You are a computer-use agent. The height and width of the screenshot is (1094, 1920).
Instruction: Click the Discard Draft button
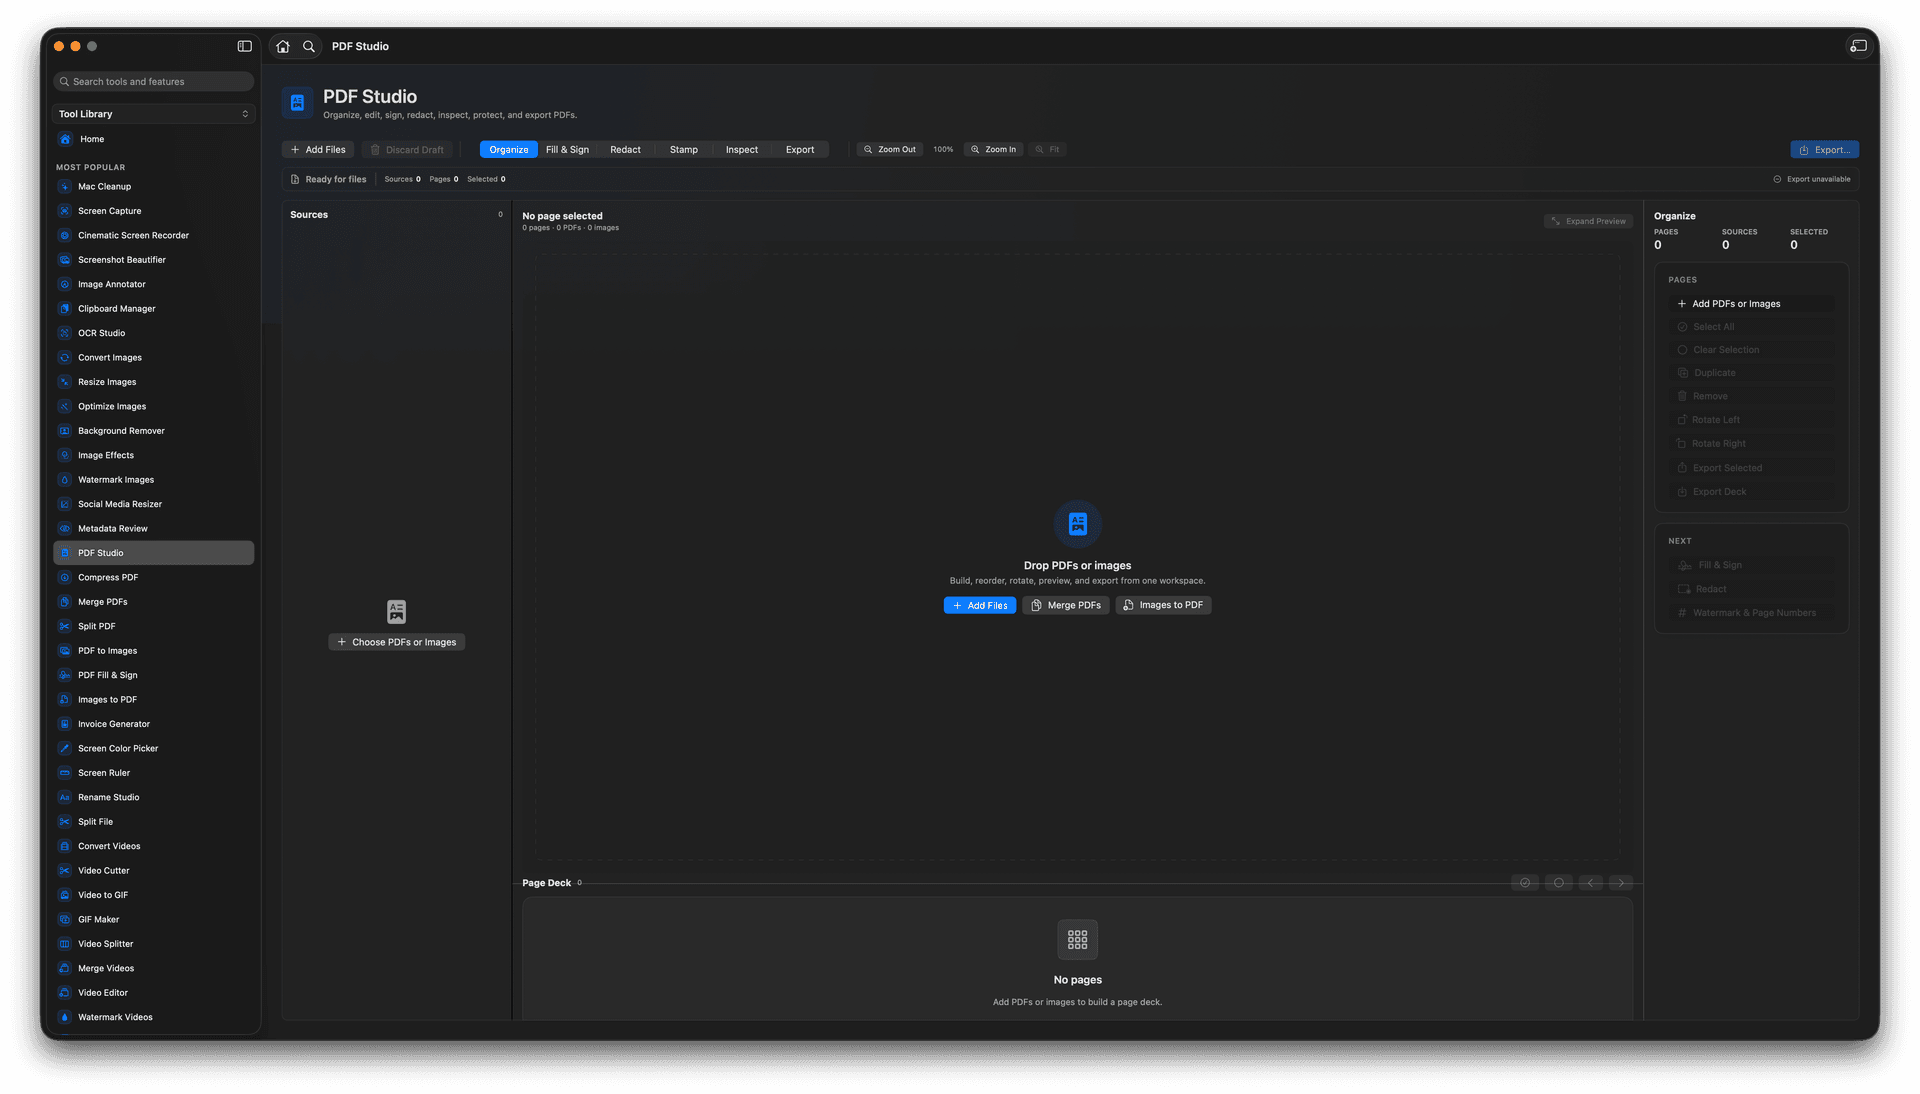pyautogui.click(x=407, y=149)
